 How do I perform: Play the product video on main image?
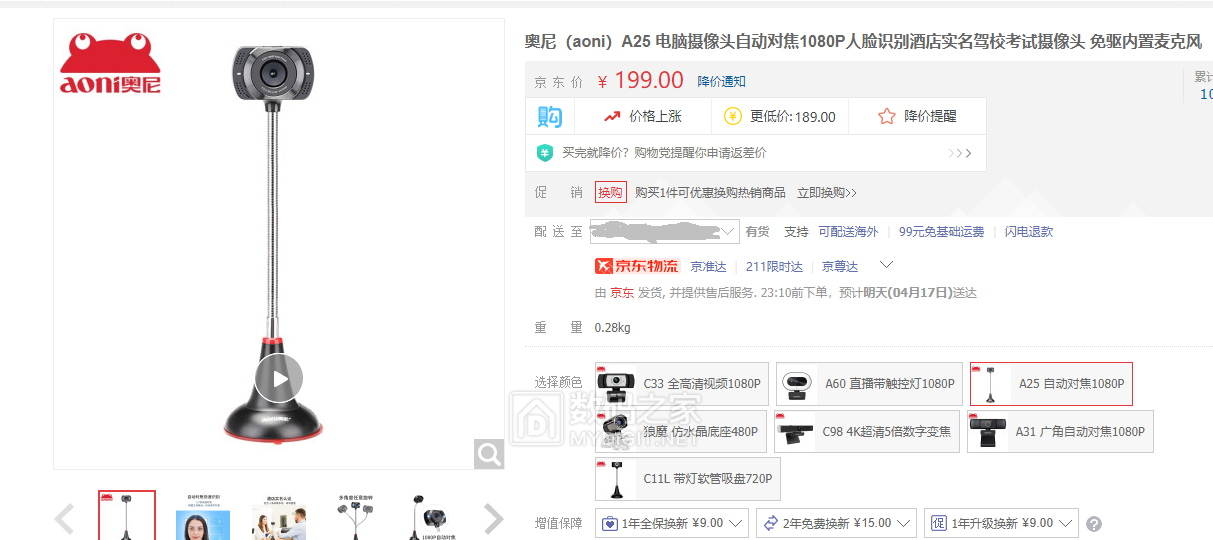click(x=278, y=378)
